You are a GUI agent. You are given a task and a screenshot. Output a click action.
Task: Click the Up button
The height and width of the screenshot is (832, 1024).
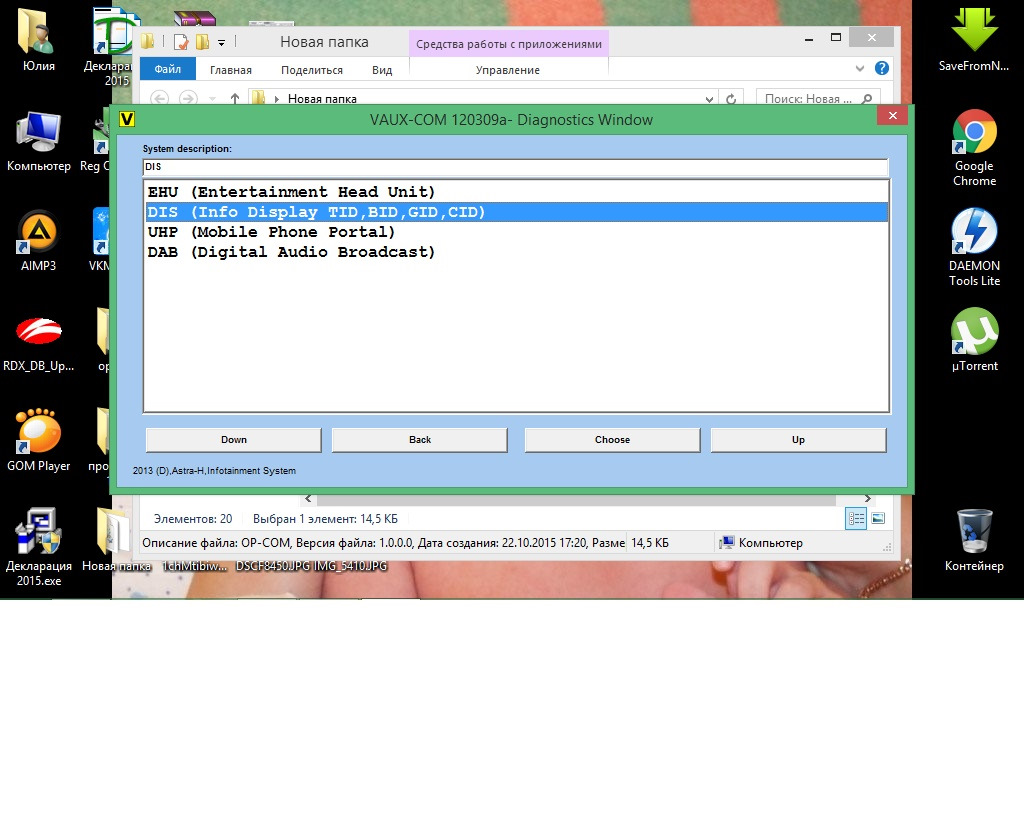coord(798,440)
